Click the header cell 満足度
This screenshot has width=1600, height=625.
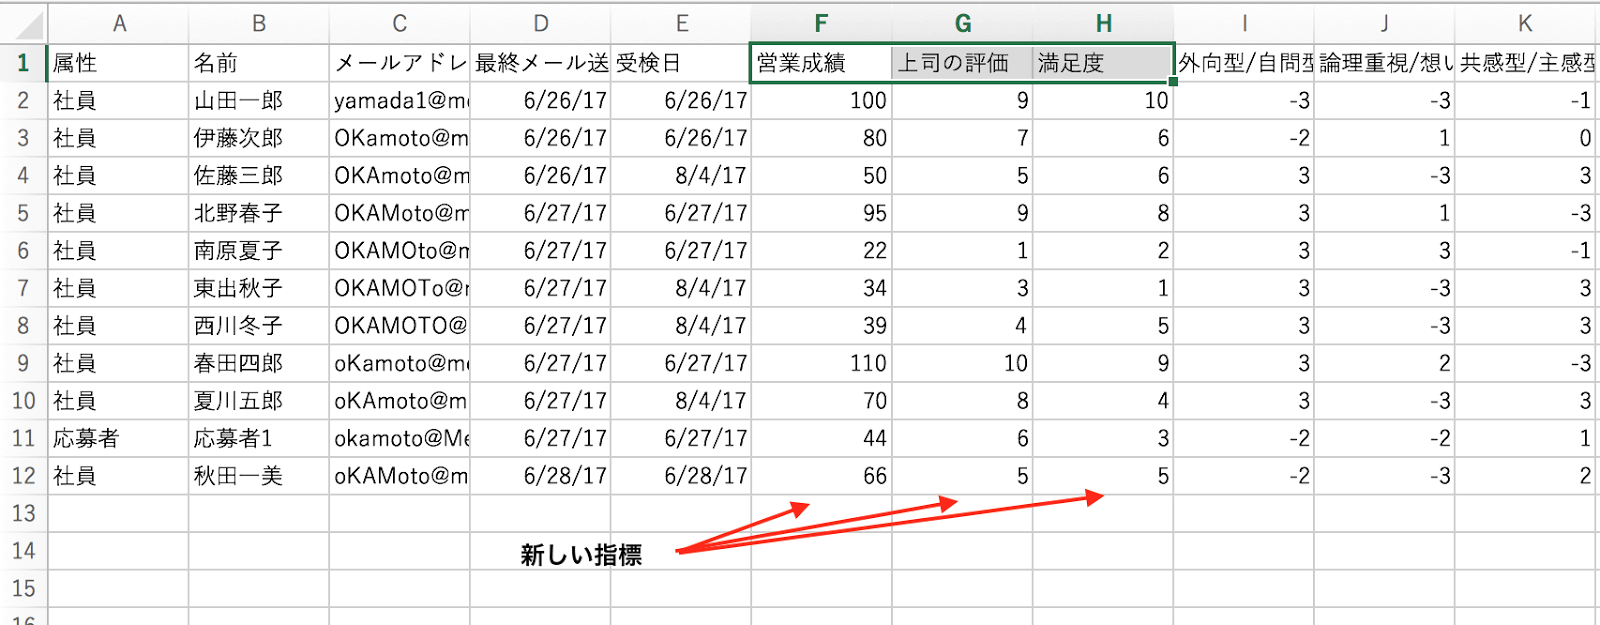[1103, 63]
